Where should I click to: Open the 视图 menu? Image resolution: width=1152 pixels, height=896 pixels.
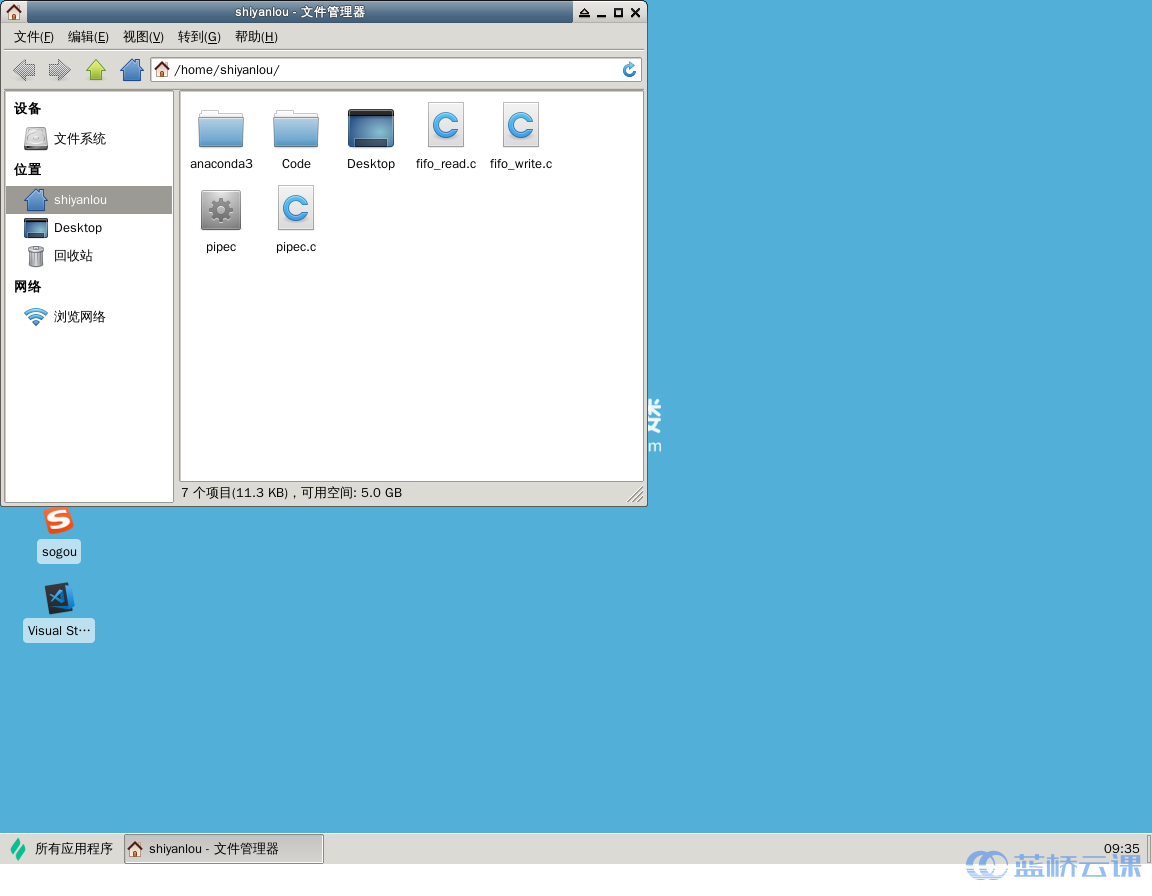click(x=142, y=35)
